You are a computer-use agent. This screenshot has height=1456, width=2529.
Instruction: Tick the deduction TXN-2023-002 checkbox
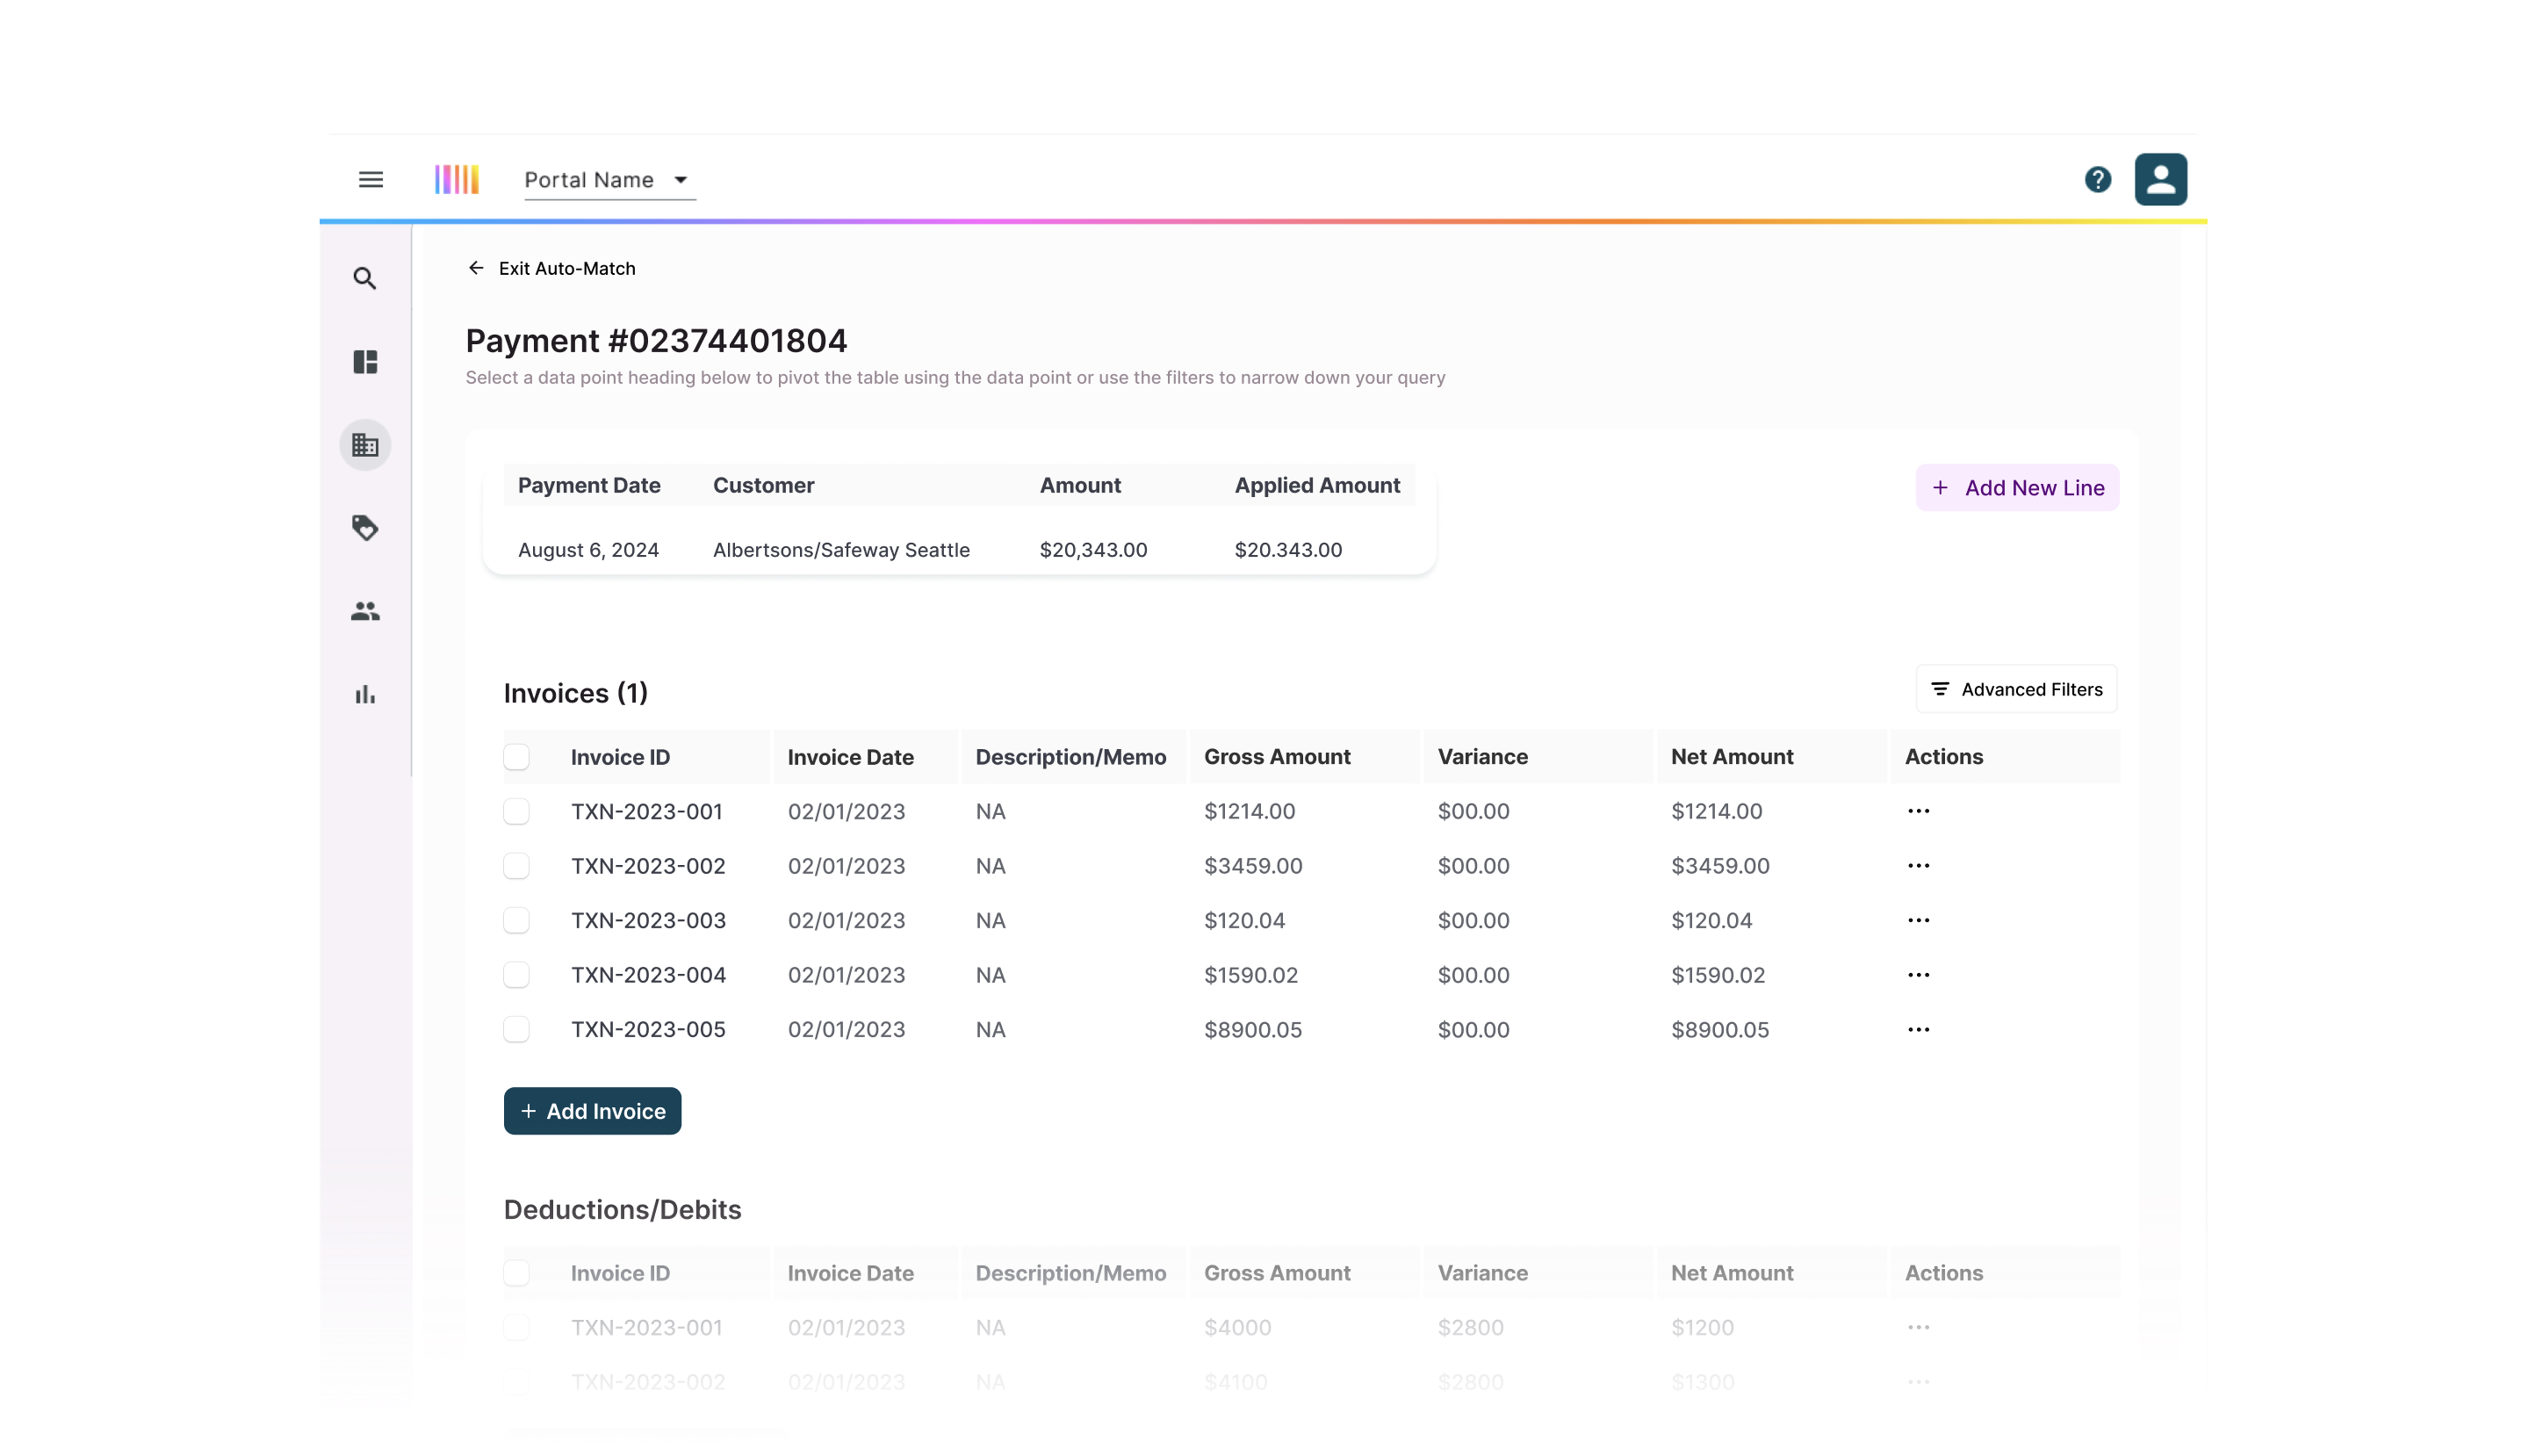[x=516, y=1382]
